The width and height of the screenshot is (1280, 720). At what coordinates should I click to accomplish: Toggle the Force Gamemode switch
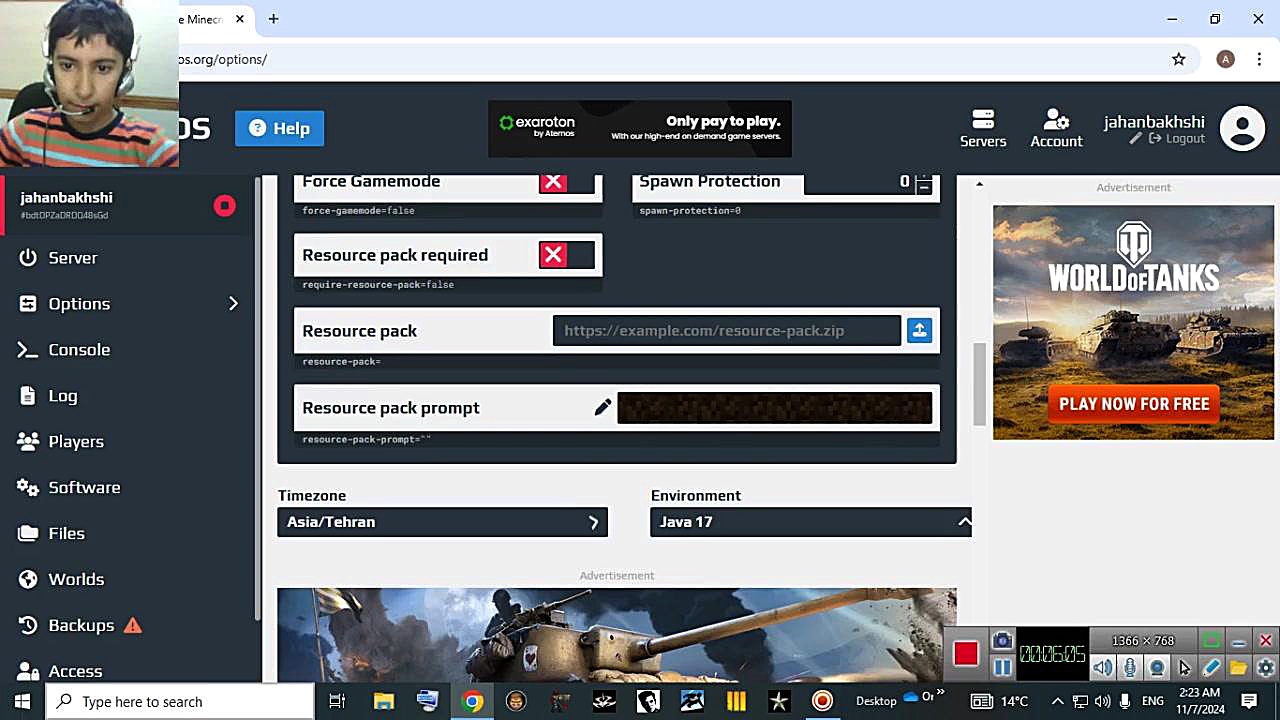(x=566, y=183)
